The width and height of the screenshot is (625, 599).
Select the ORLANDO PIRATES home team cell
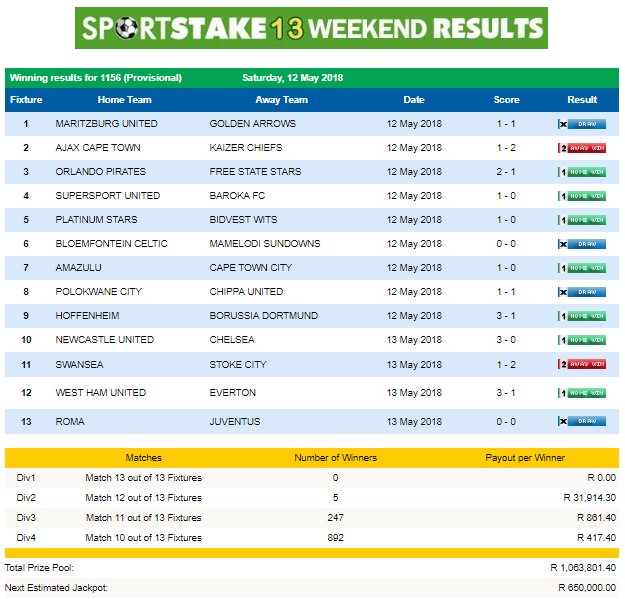100,172
